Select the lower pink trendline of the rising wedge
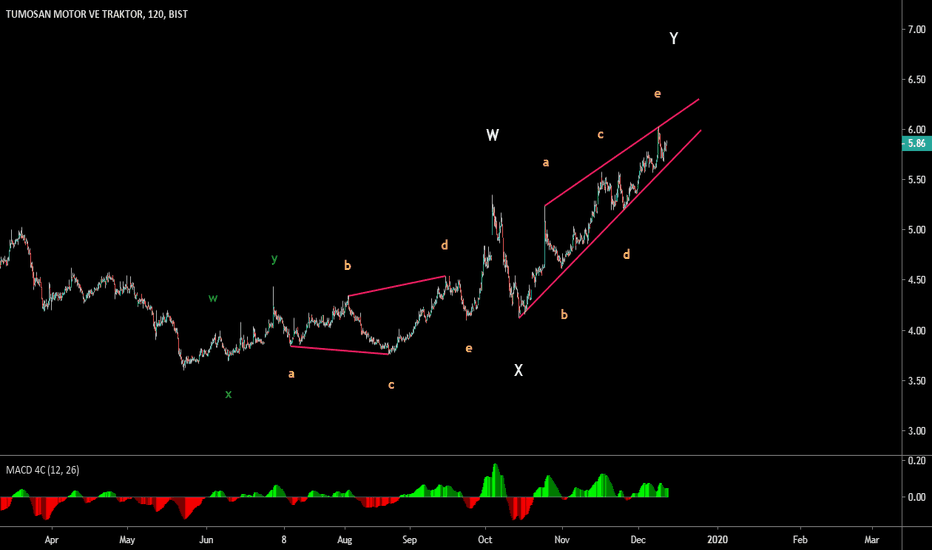The width and height of the screenshot is (932, 550). point(610,224)
